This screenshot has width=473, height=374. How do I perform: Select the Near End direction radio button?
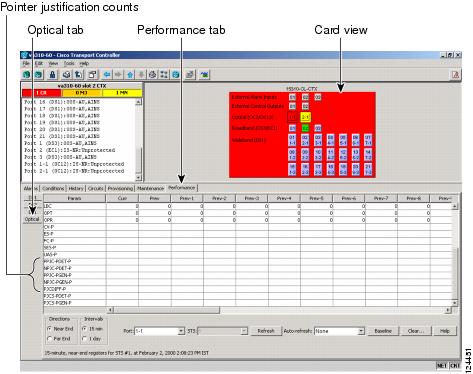pos(50,329)
